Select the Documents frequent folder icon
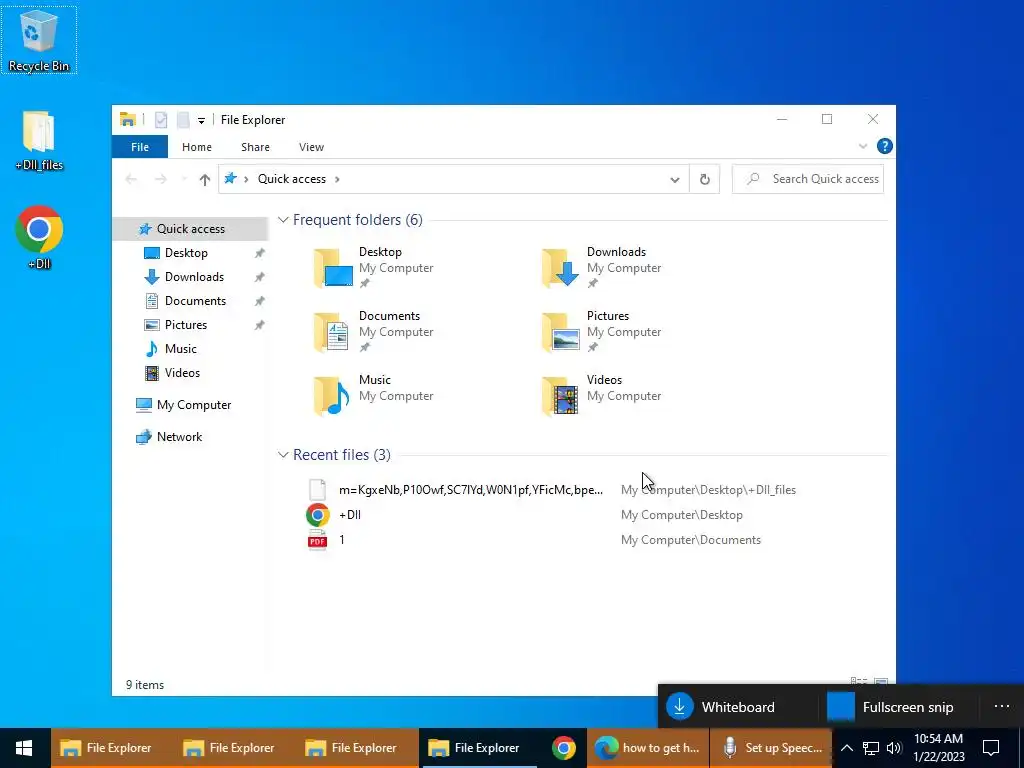This screenshot has width=1024, height=768. [x=333, y=332]
